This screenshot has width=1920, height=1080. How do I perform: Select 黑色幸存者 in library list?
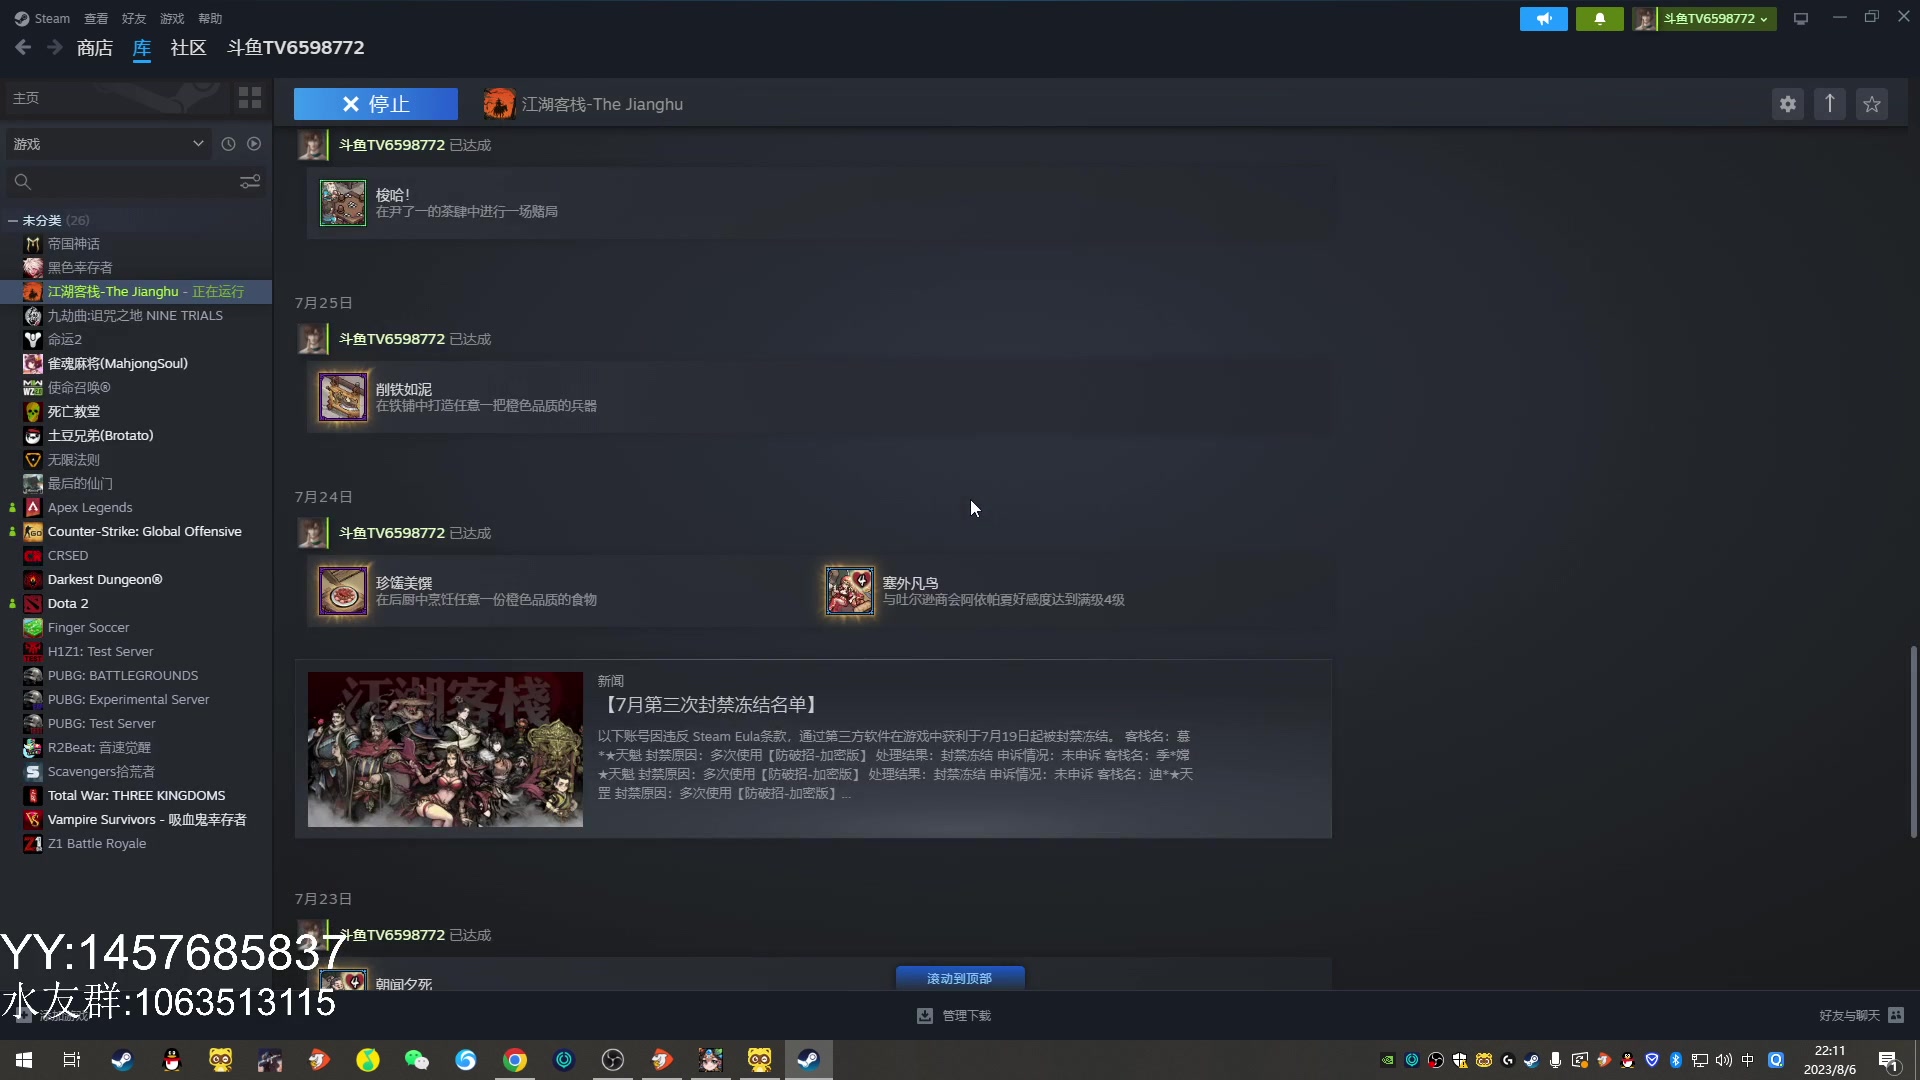[x=80, y=268]
